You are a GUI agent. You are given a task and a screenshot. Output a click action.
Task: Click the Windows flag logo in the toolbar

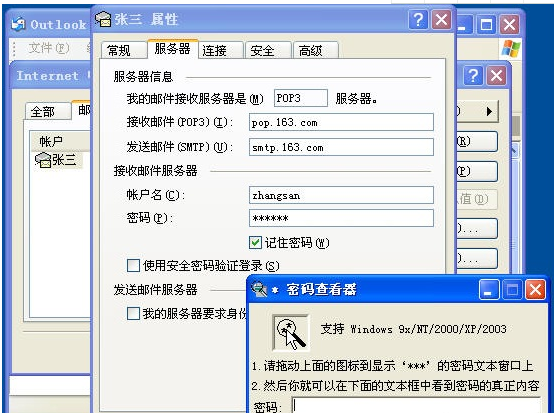(x=511, y=48)
